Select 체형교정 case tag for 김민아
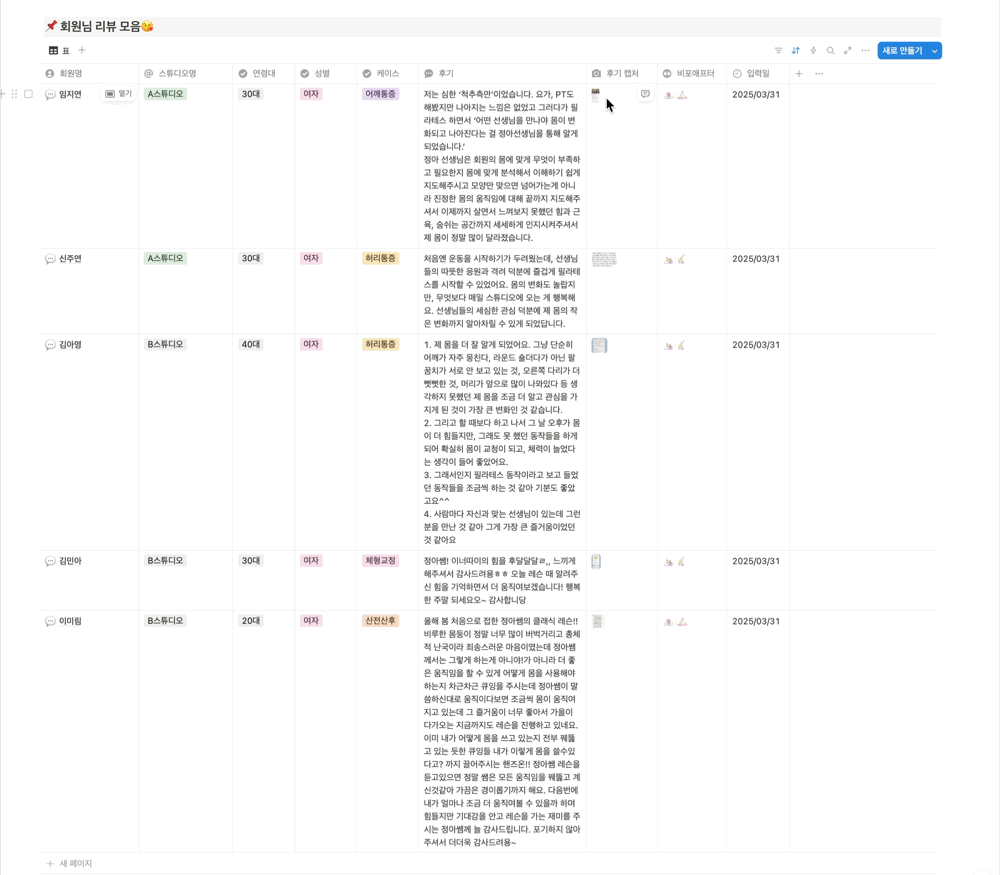The image size is (1000, 875). [380, 561]
